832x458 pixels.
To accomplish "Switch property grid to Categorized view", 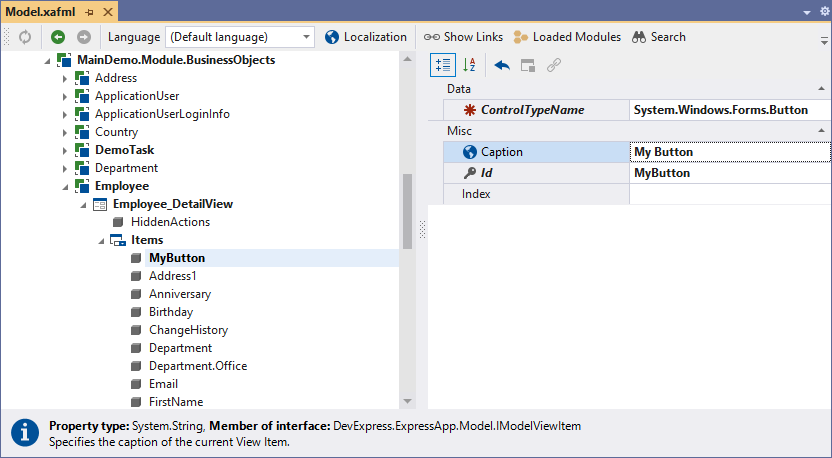I will [443, 65].
